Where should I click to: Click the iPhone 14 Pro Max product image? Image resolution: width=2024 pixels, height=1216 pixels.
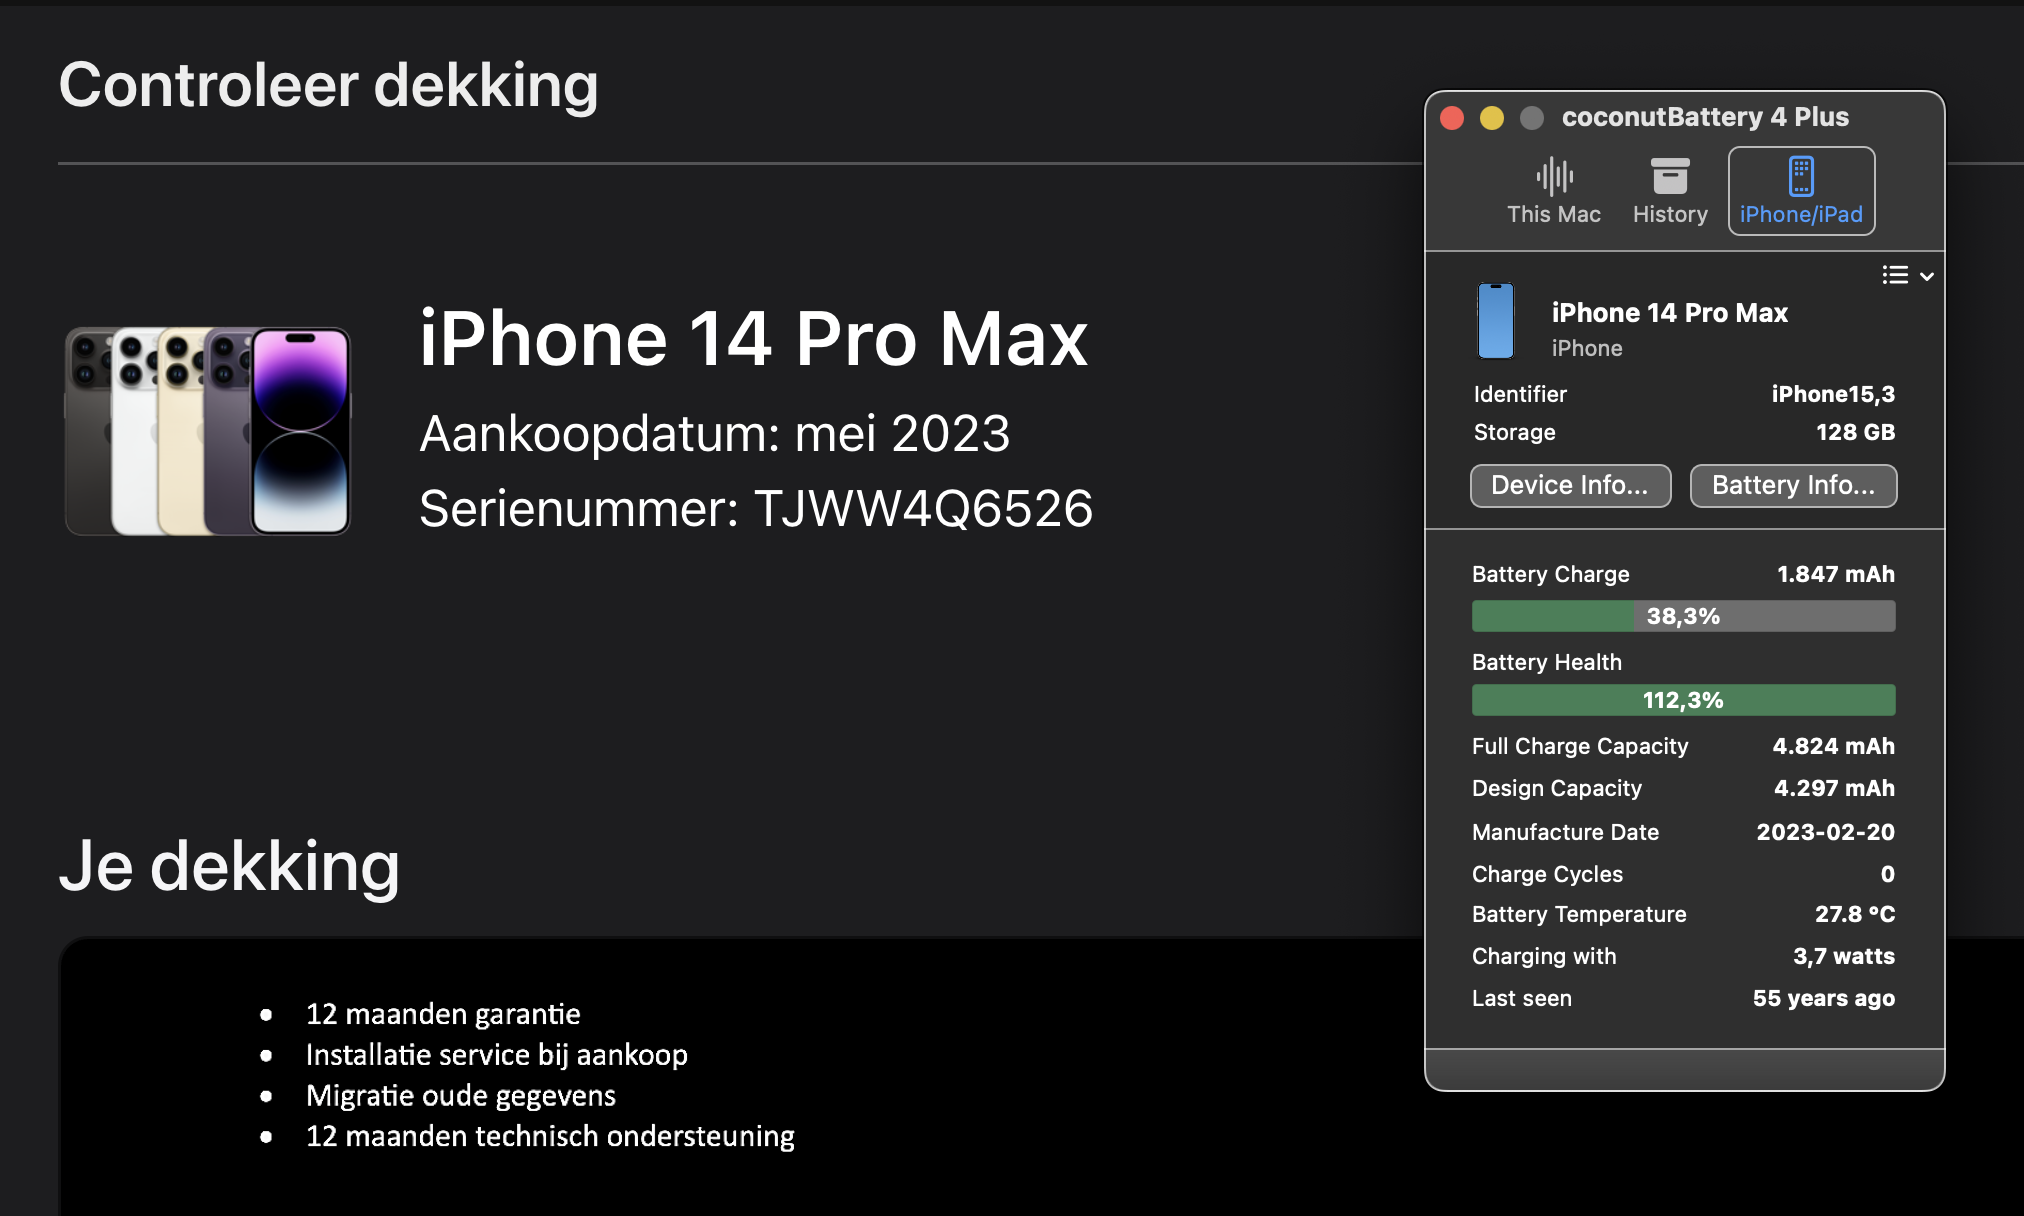click(208, 430)
